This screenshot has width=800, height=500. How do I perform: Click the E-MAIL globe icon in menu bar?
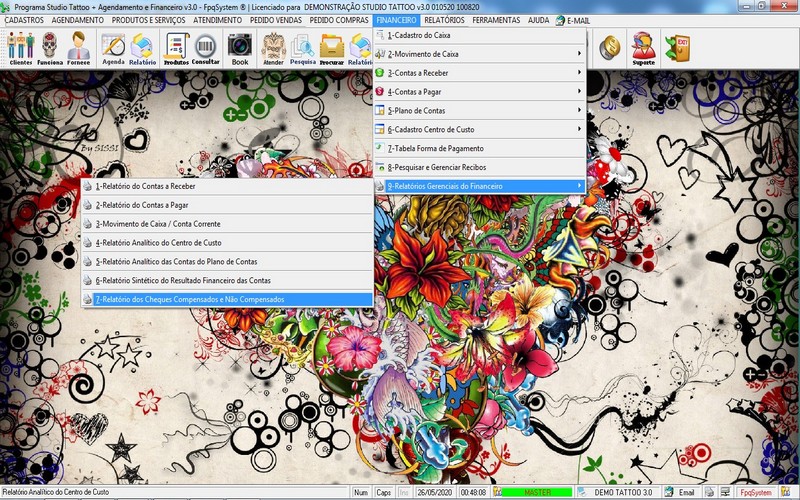click(560, 20)
